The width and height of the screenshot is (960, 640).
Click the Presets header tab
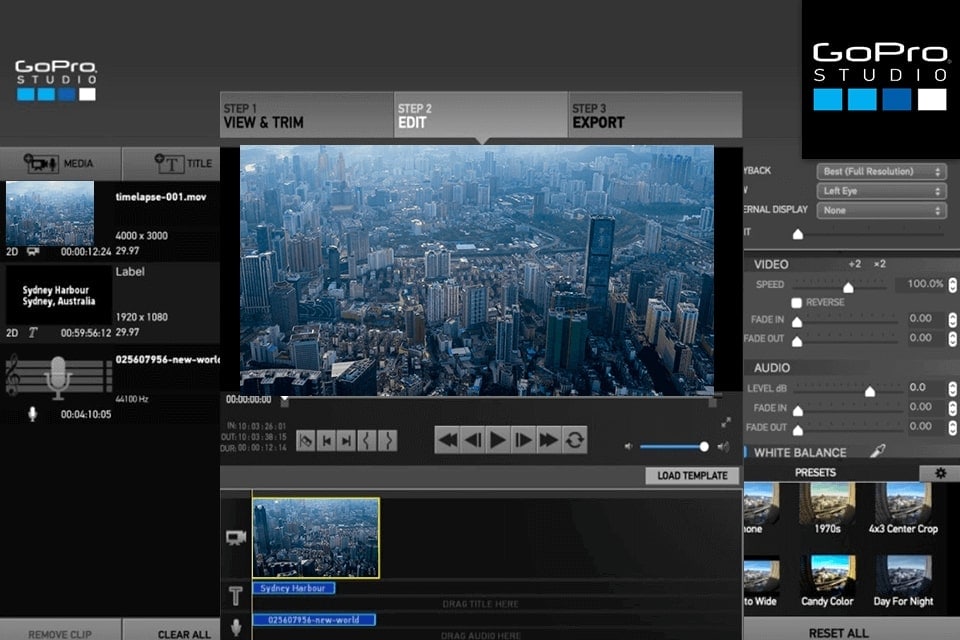(815, 473)
